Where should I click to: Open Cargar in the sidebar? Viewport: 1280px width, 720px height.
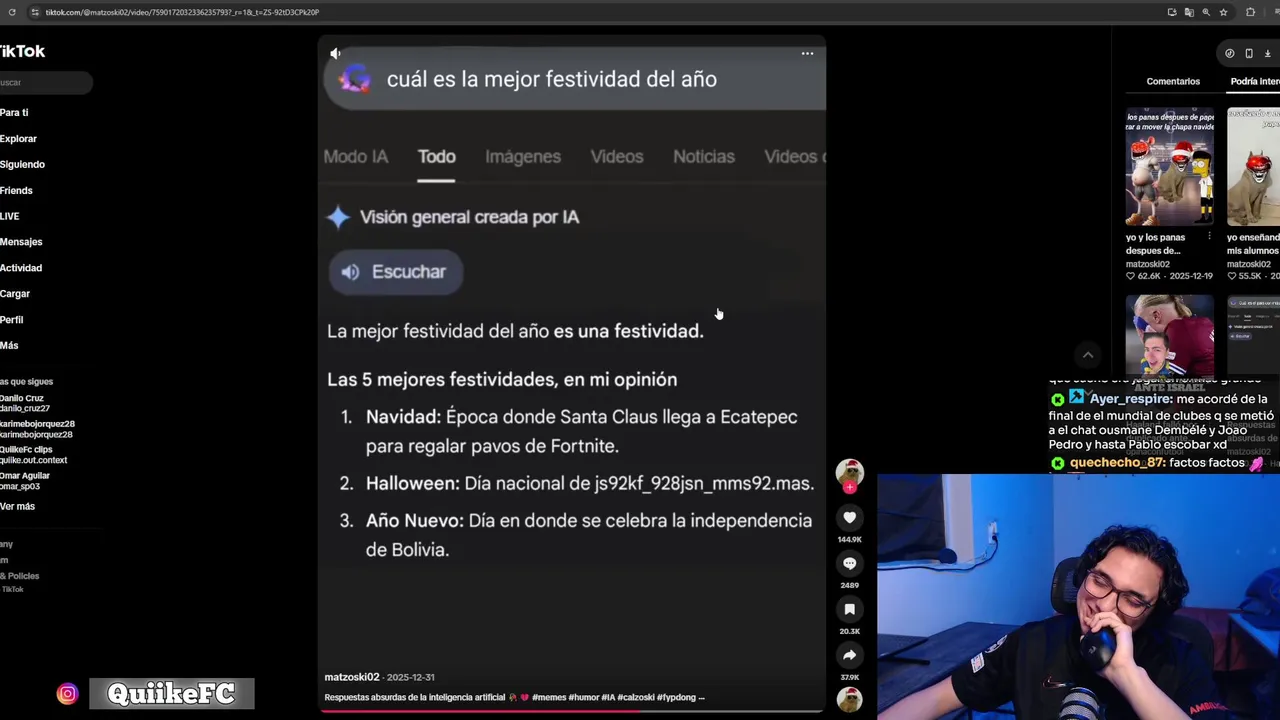tap(15, 294)
